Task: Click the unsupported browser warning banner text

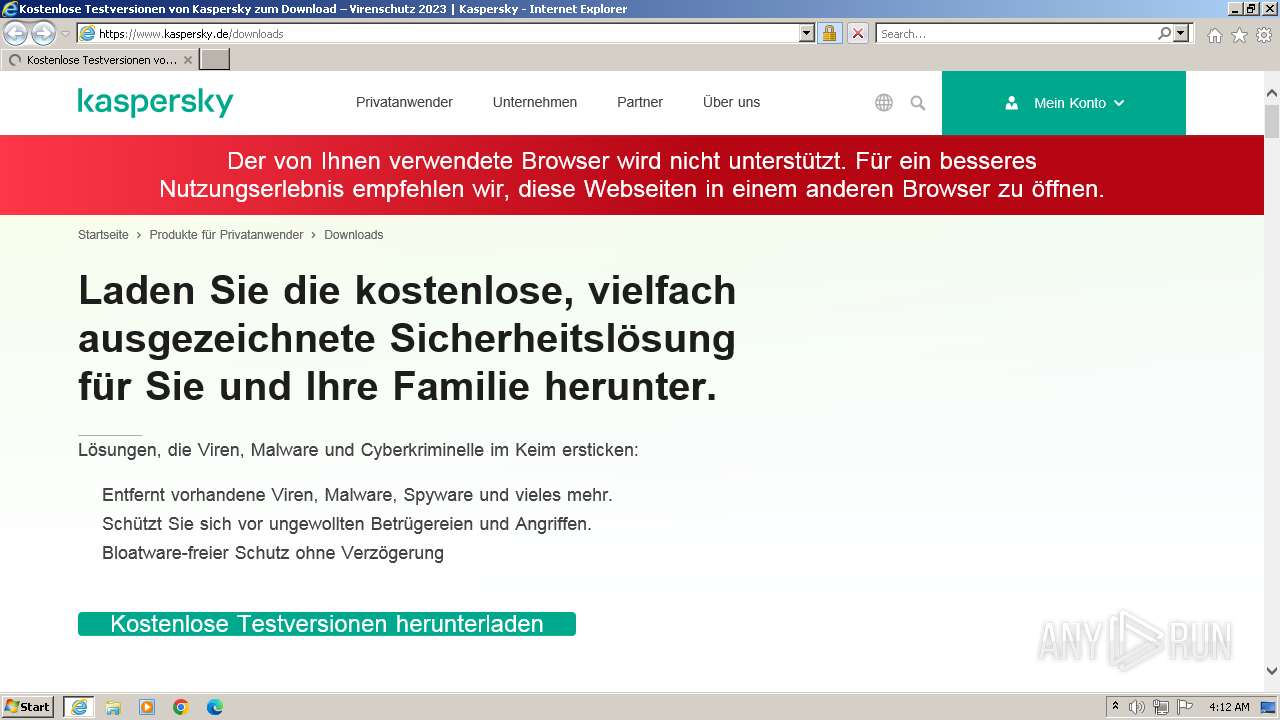Action: [632, 175]
